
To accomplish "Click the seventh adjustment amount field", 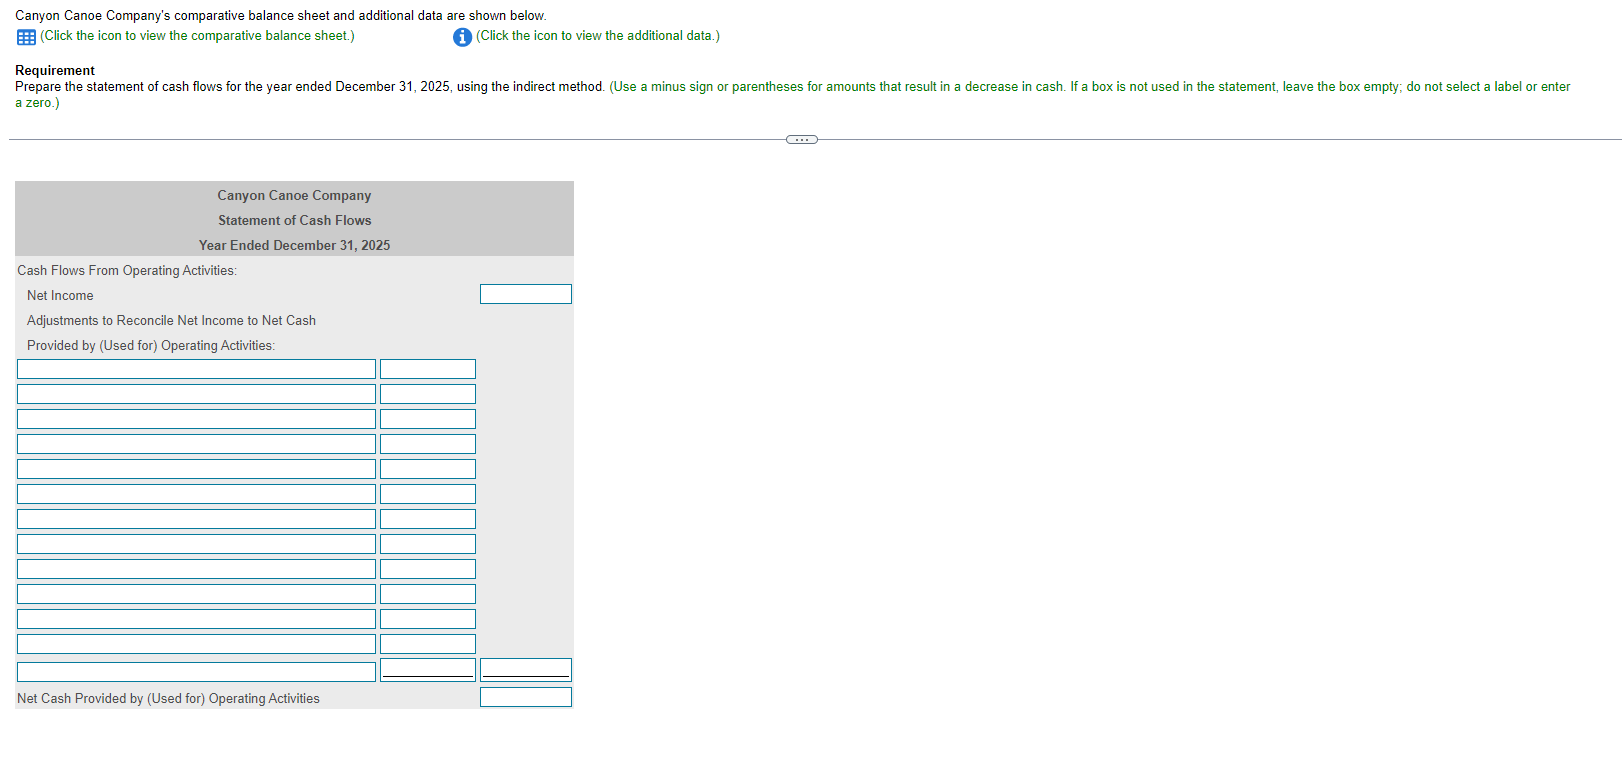I will point(428,519).
